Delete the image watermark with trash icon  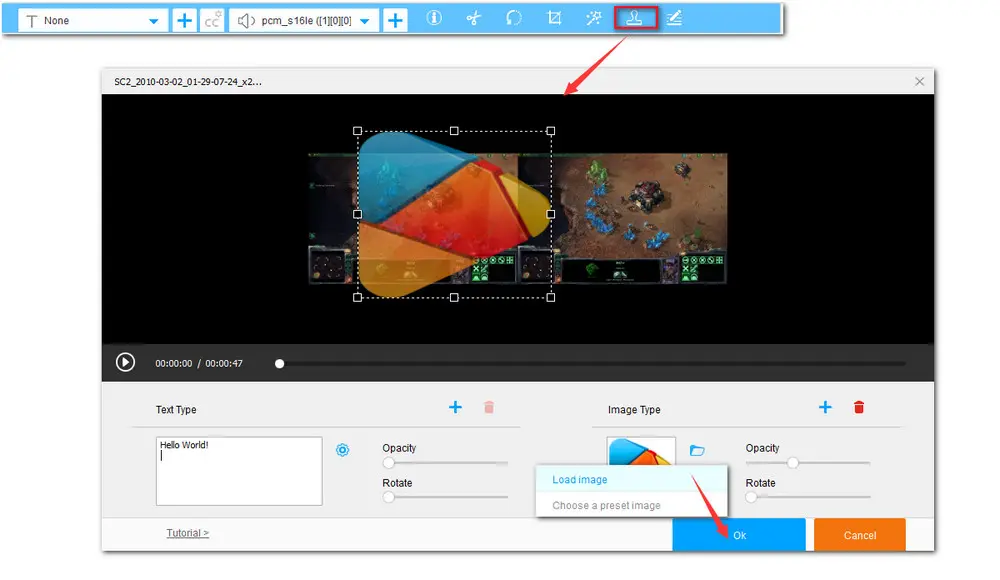(x=859, y=407)
